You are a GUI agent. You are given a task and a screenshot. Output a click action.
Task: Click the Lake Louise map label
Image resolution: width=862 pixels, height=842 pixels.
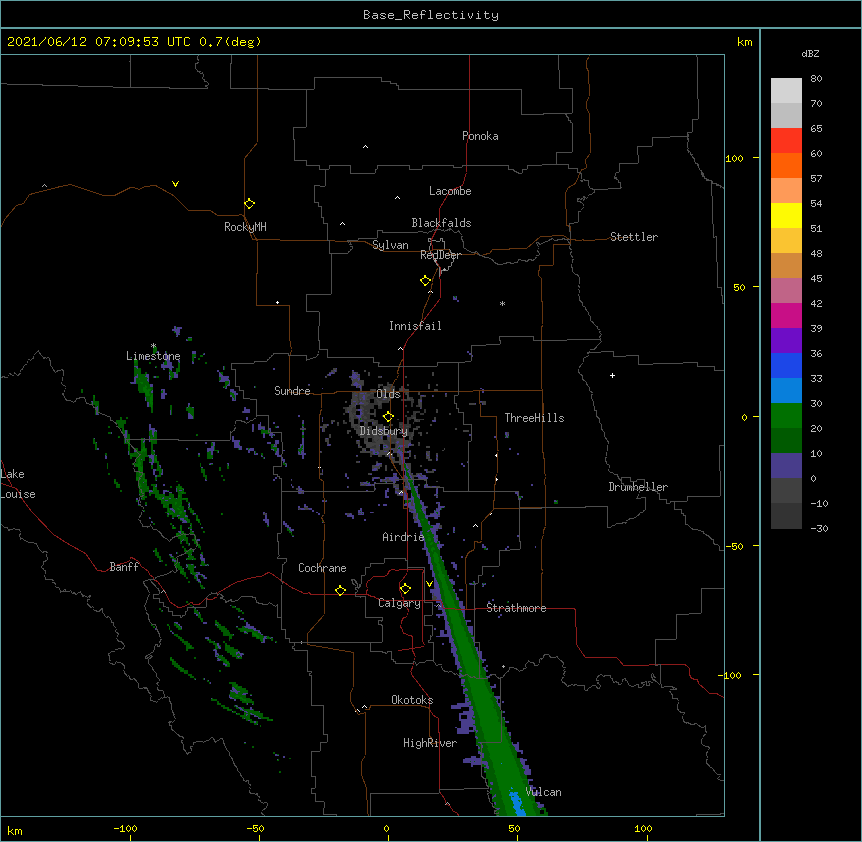pos(18,484)
